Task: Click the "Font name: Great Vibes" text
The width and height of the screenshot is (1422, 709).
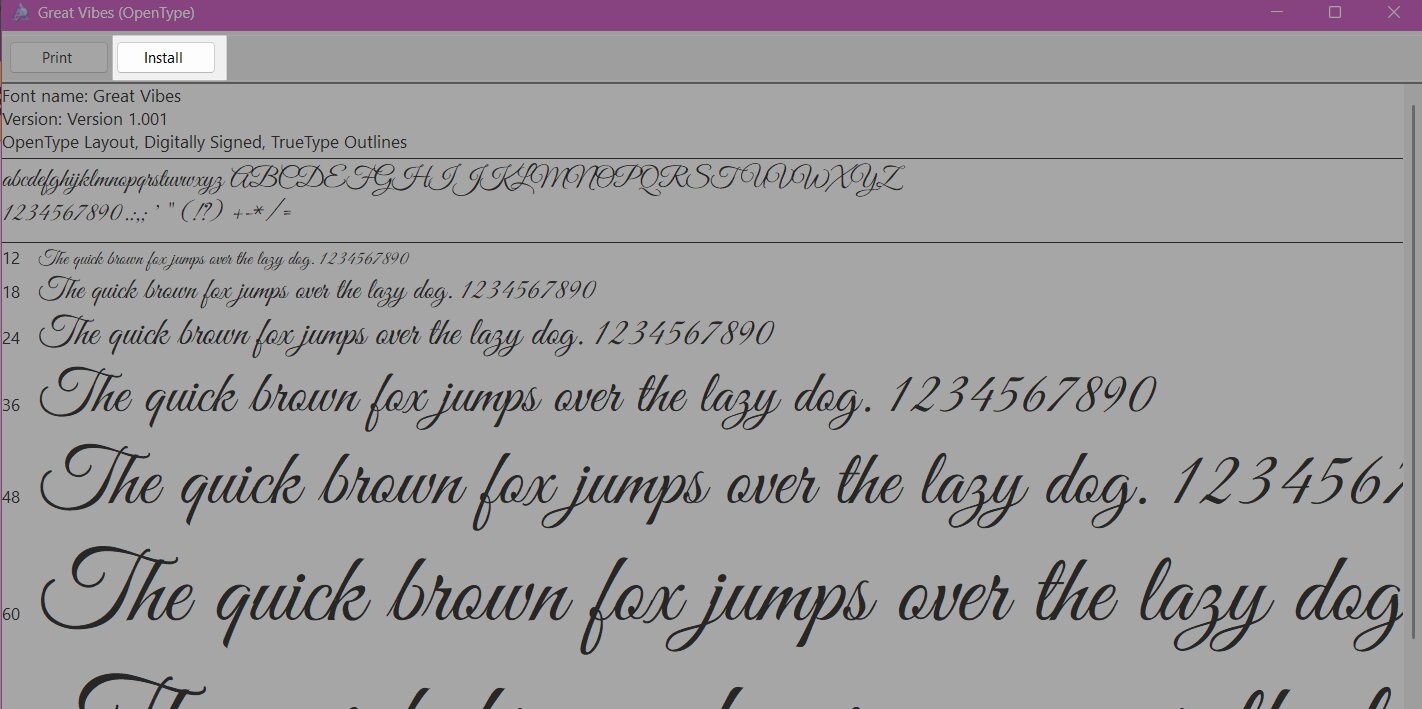Action: 92,97
